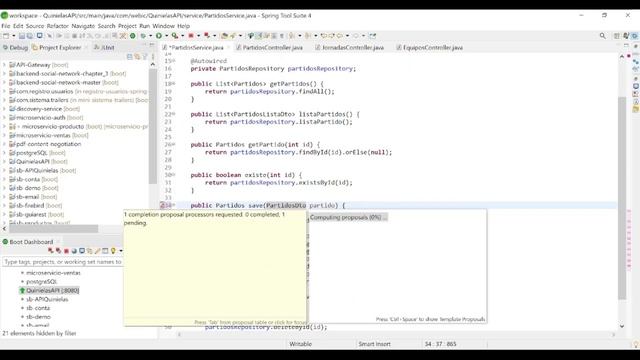This screenshot has height=360, width=640.
Task: Click Link with Editor icon in Project Explorer
Action: (x=137, y=56)
